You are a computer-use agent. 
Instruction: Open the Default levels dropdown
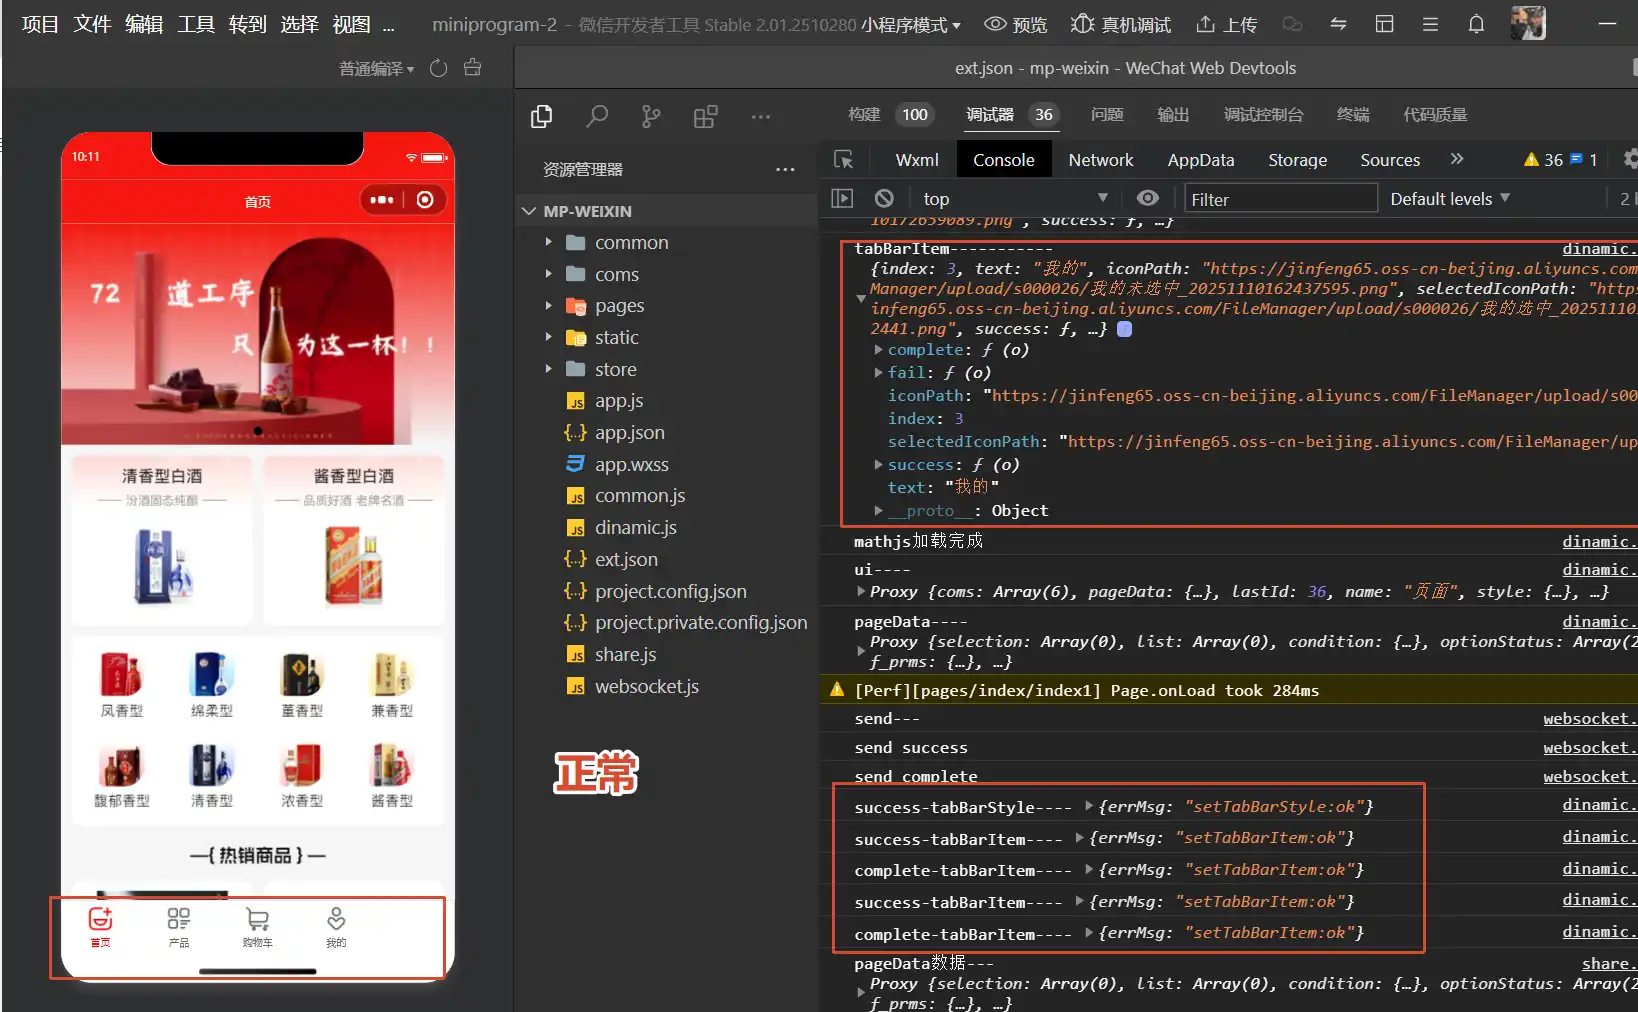tap(1449, 199)
